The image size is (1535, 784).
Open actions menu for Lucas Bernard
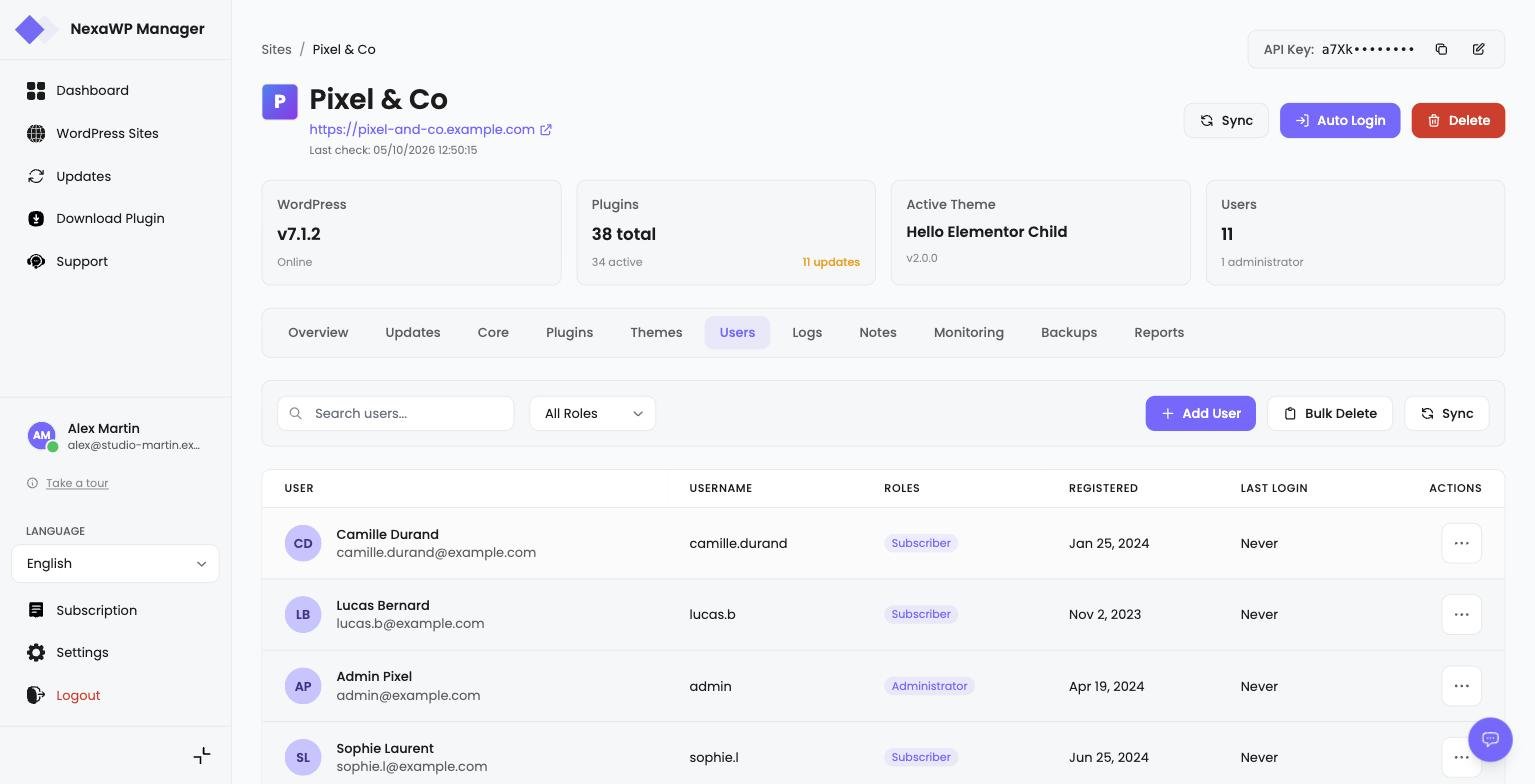coord(1461,614)
